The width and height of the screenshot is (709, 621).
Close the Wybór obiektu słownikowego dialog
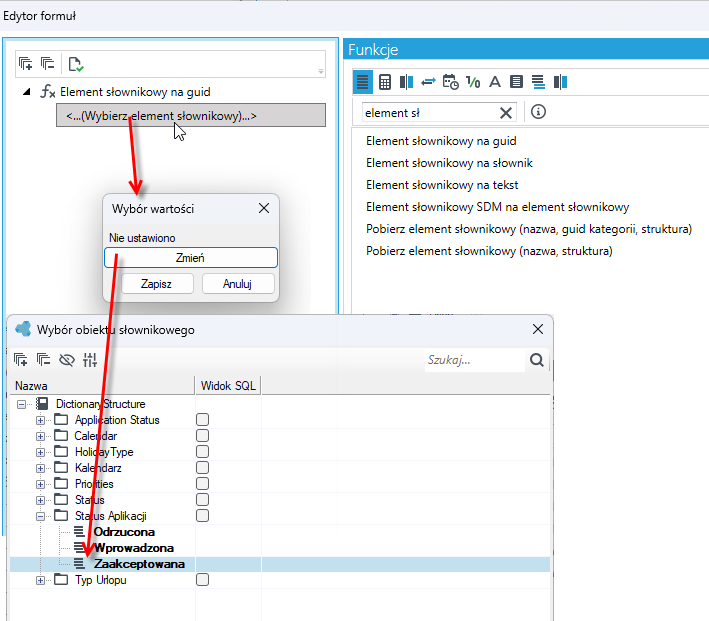click(538, 329)
